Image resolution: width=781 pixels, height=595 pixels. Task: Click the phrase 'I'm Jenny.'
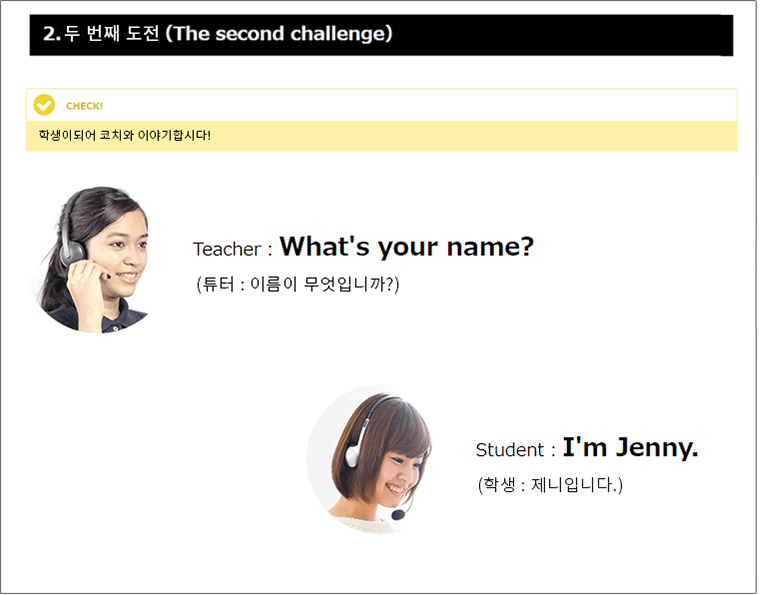click(x=631, y=447)
